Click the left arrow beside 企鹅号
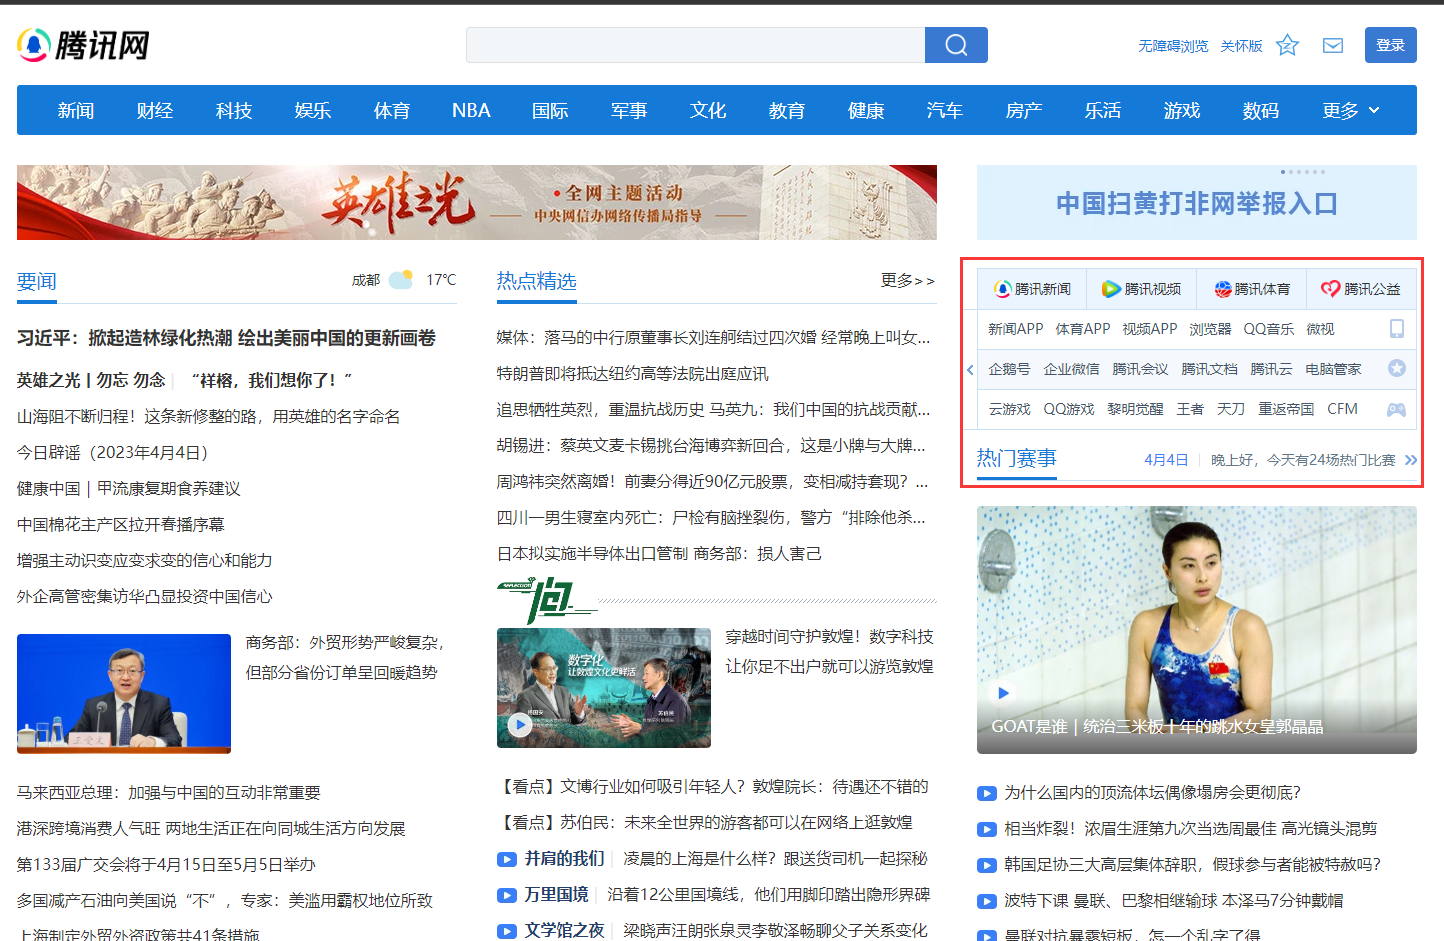Viewport: 1444px width, 941px height. pyautogui.click(x=970, y=370)
